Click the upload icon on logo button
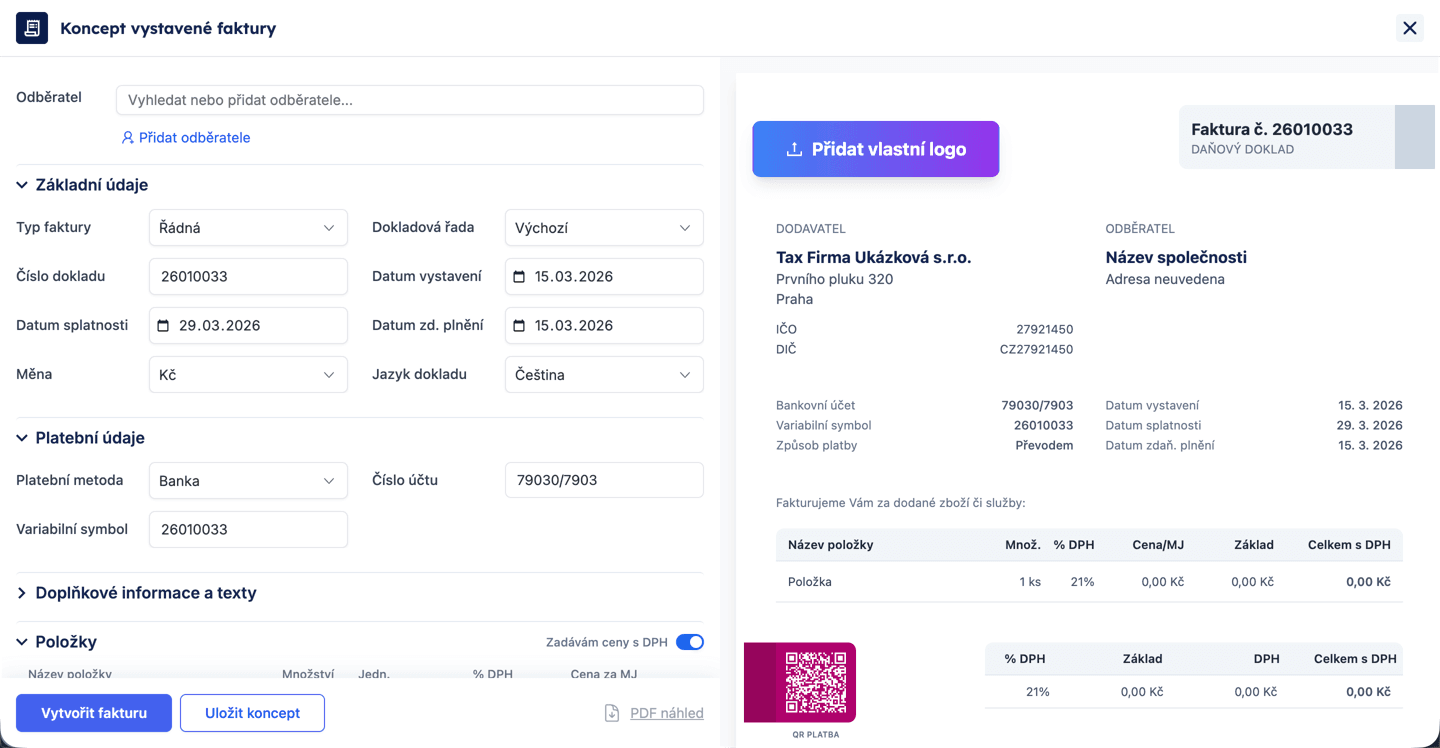Screen dimensions: 1440x748 click(794, 149)
